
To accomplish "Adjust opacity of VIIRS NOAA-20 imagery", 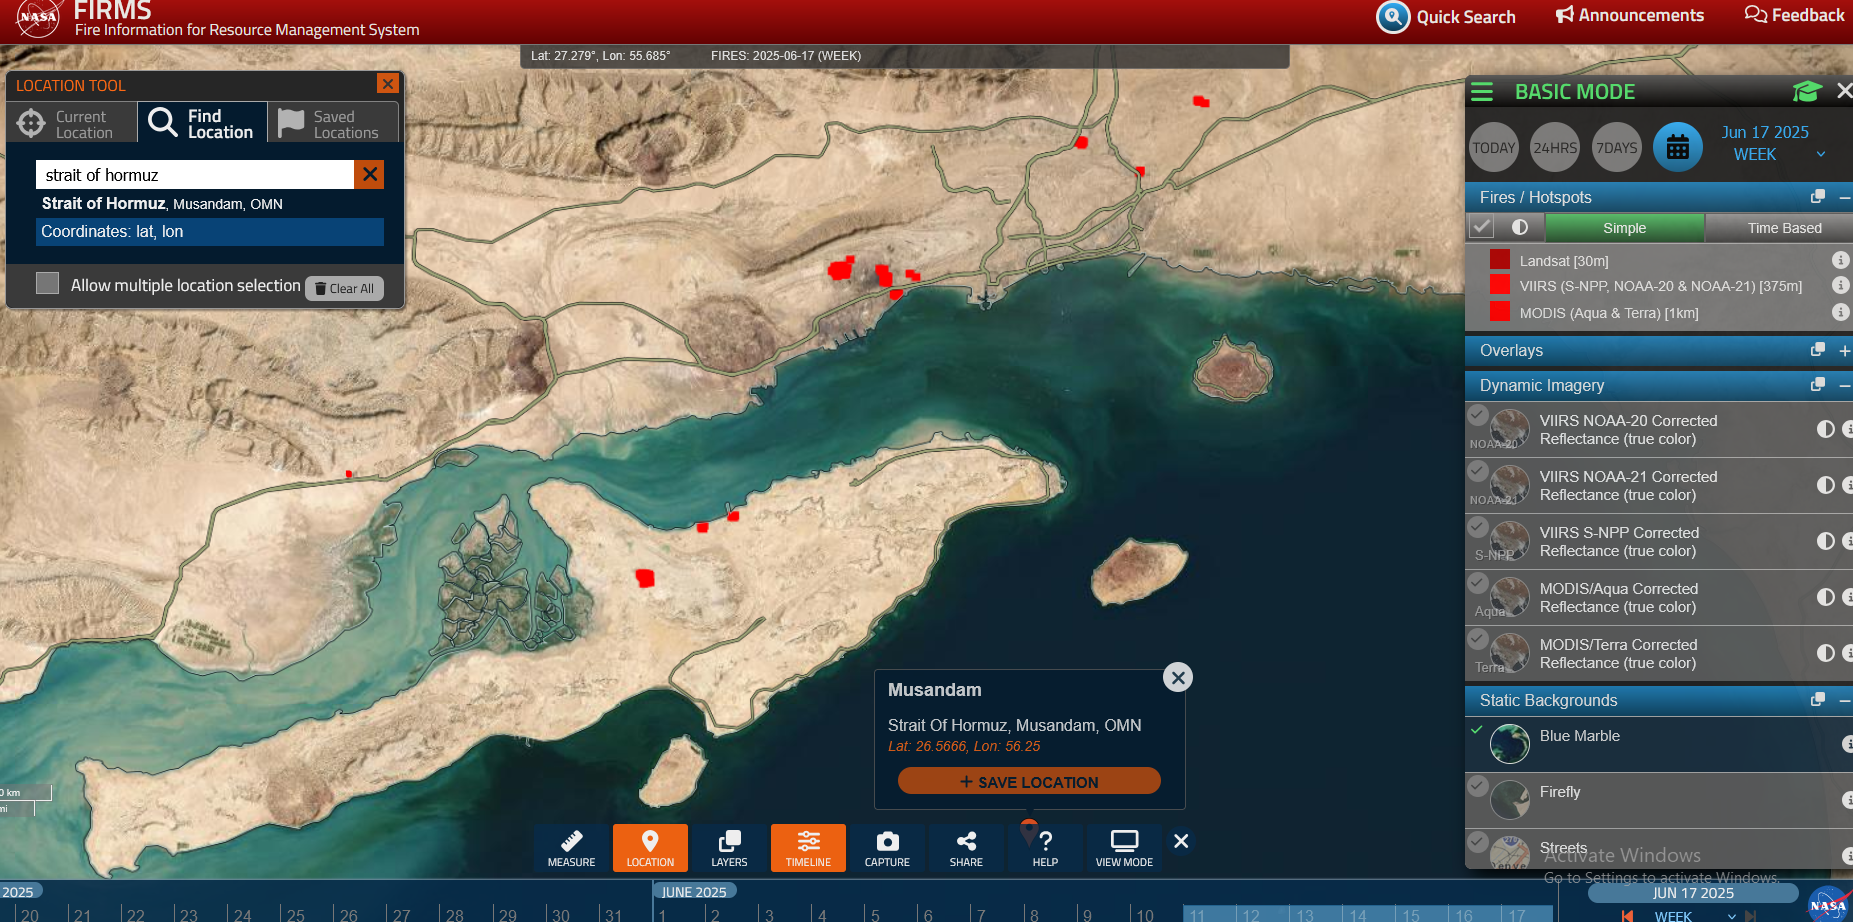I will [x=1826, y=429].
